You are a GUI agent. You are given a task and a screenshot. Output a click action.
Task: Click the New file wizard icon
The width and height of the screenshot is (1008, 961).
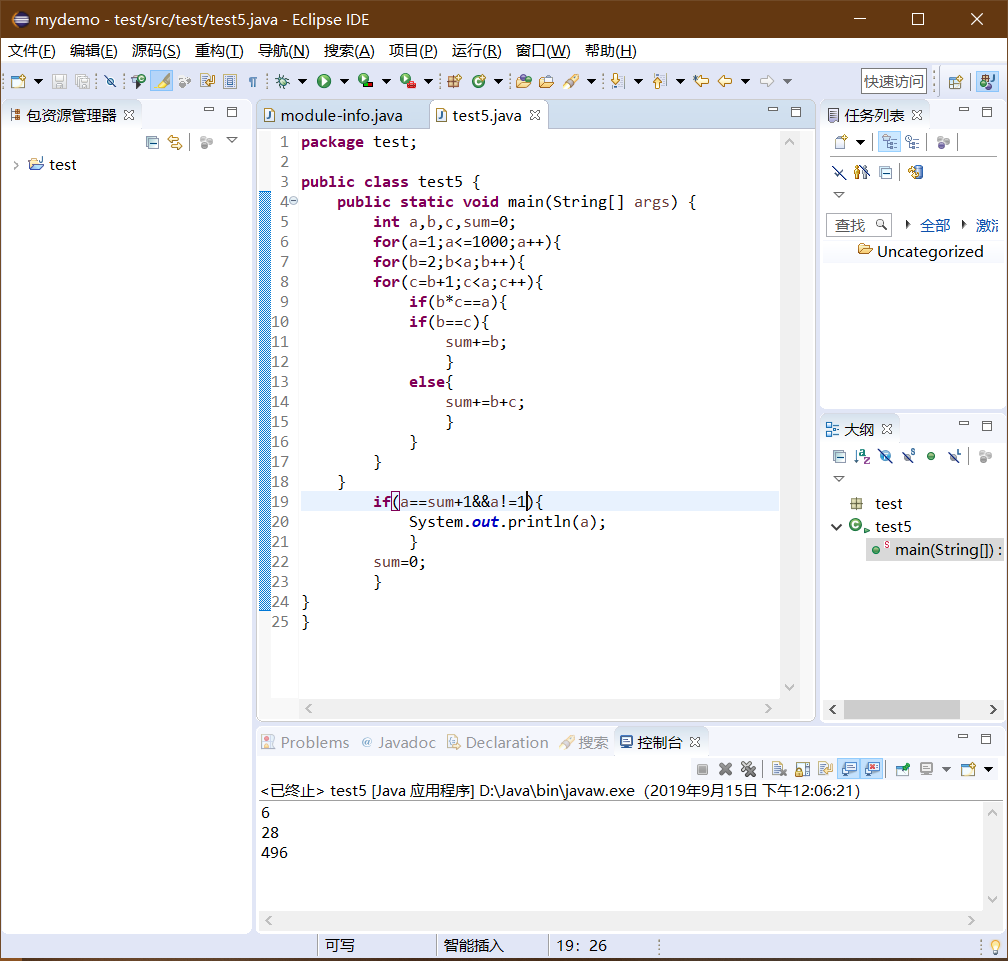(x=18, y=81)
